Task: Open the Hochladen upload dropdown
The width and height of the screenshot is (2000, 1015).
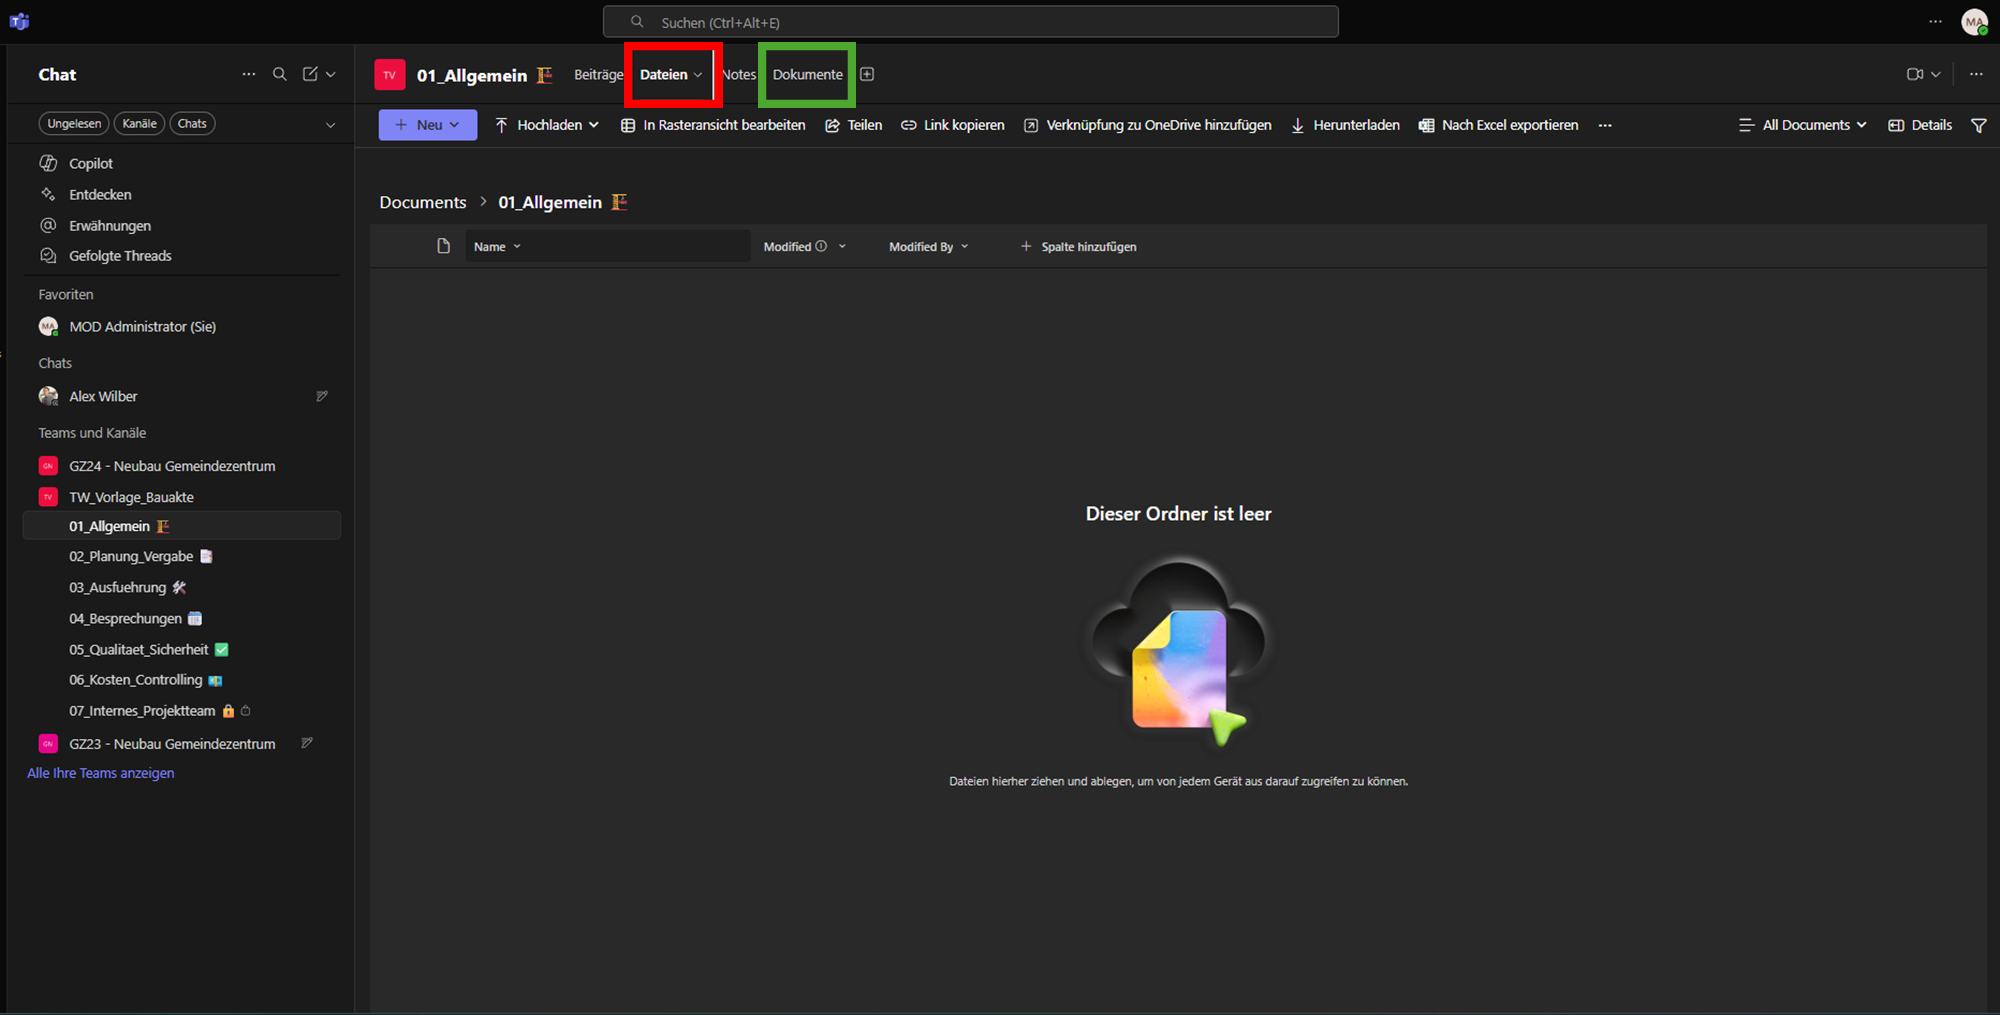Action: pyautogui.click(x=547, y=125)
